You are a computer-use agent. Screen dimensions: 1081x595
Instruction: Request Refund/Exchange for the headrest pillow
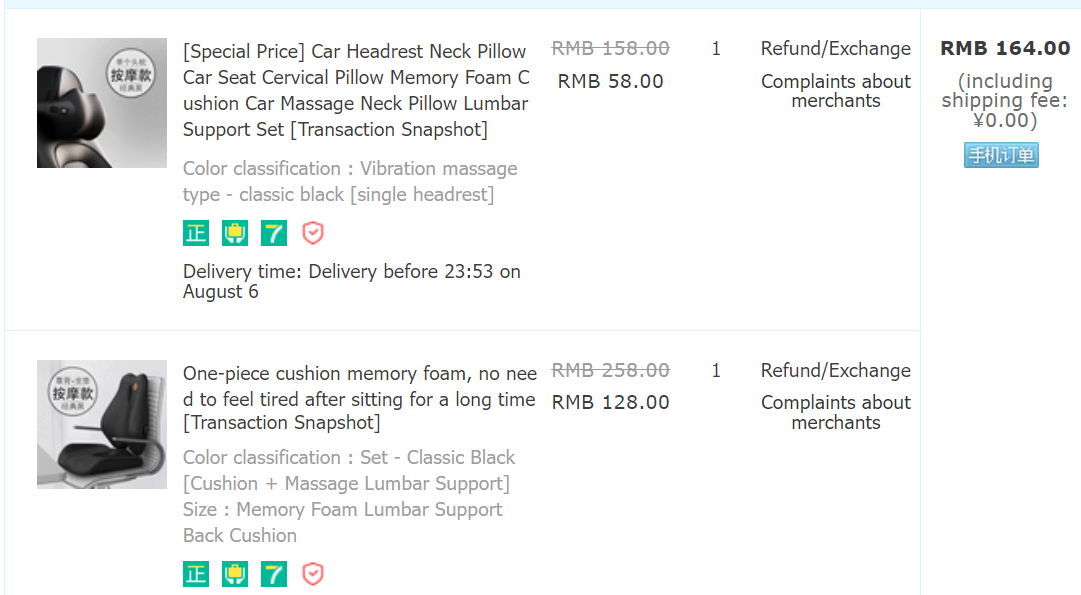point(836,49)
